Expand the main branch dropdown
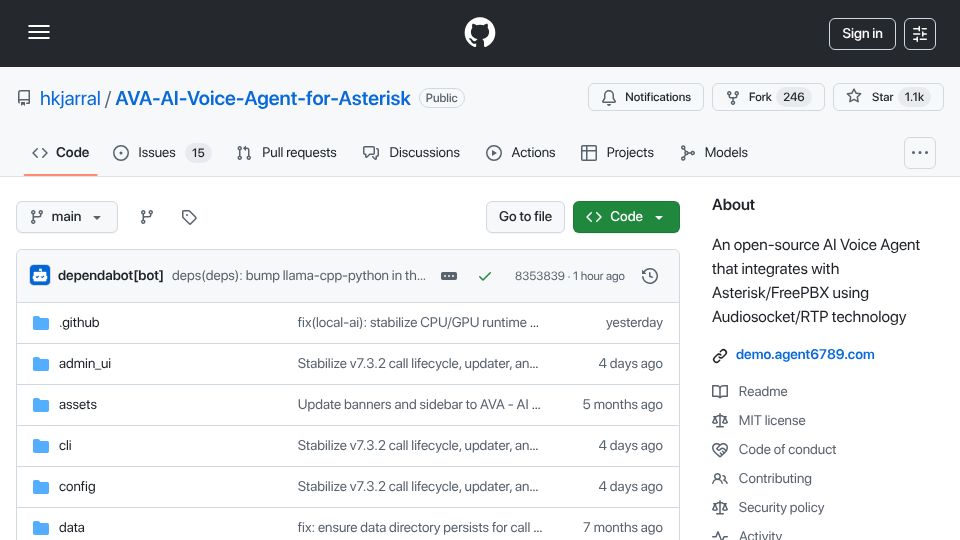 pyautogui.click(x=67, y=217)
